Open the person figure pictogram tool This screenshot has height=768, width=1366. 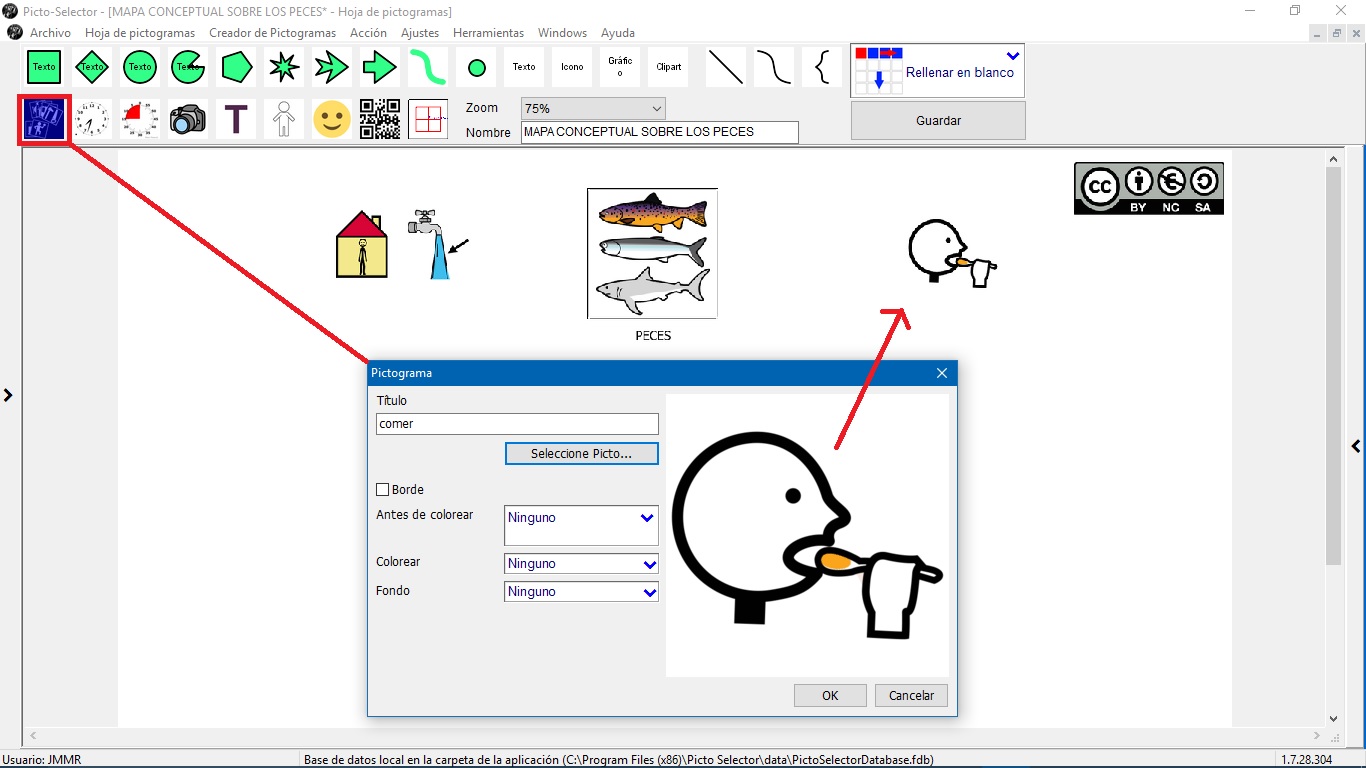click(x=283, y=118)
